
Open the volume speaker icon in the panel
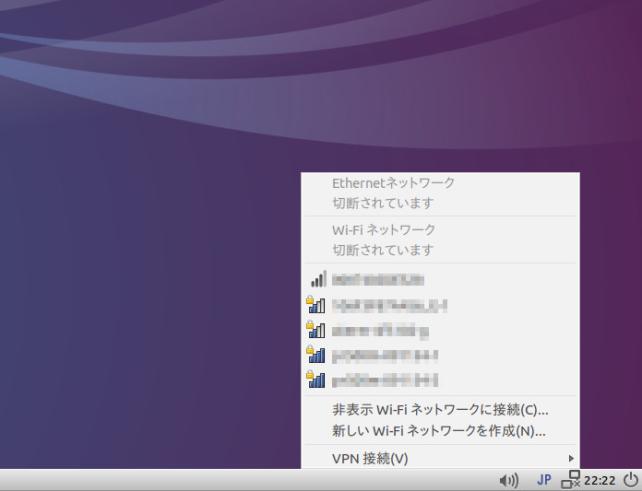tap(509, 480)
